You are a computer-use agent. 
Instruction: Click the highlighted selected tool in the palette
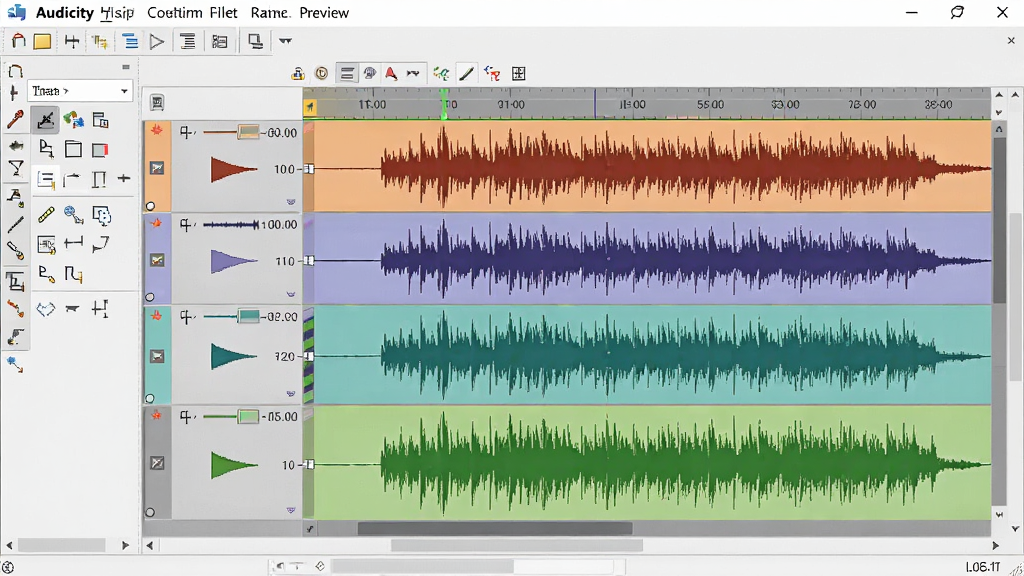[45, 120]
